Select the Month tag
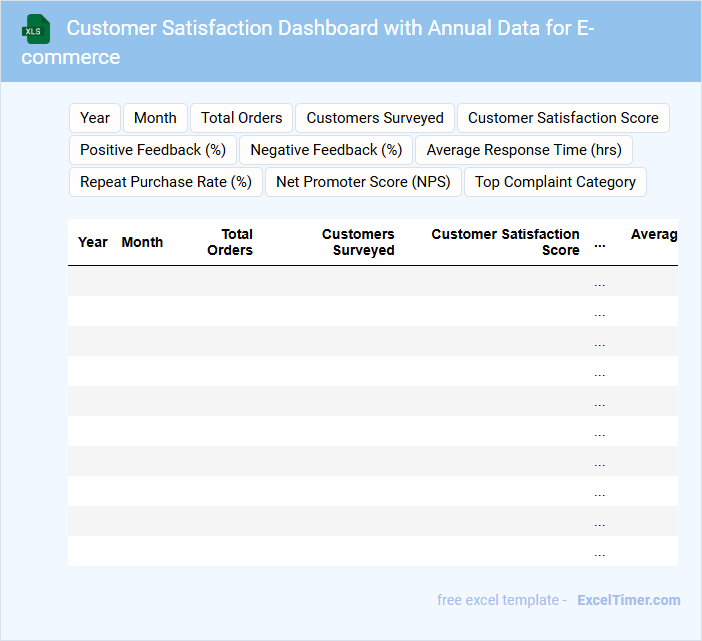The image size is (702, 641). [x=155, y=118]
